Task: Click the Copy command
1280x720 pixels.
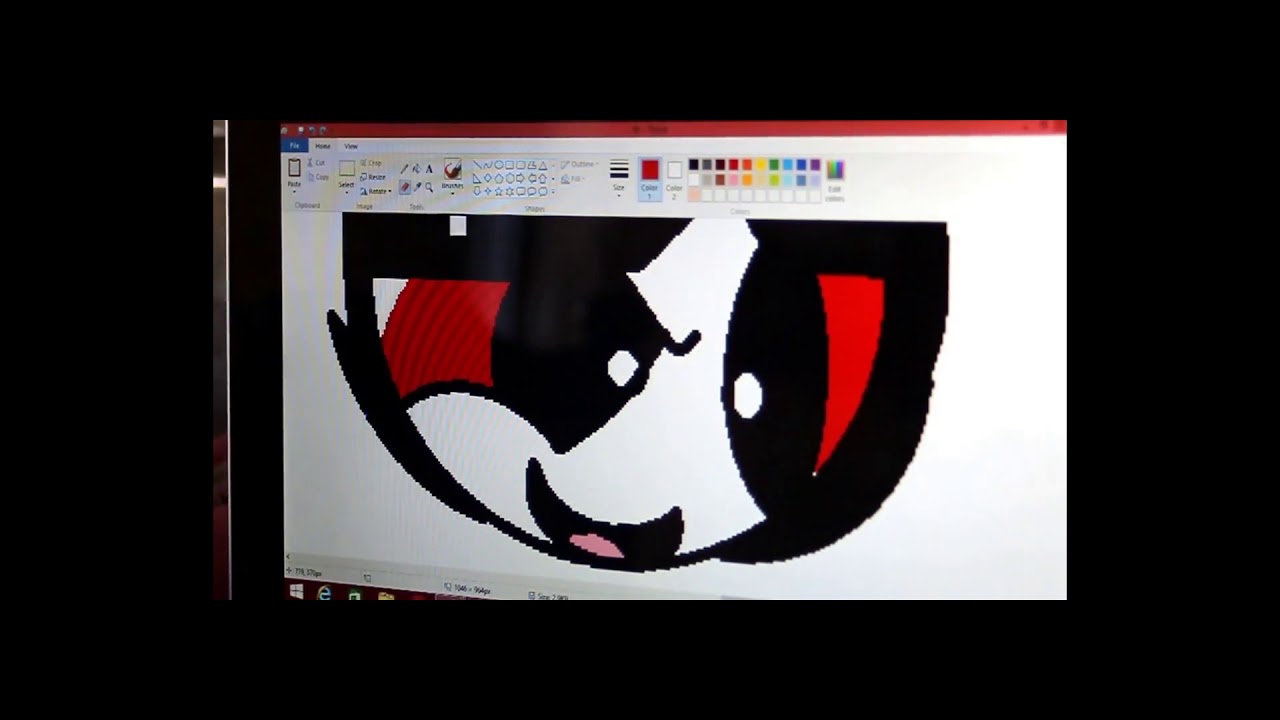Action: (318, 177)
